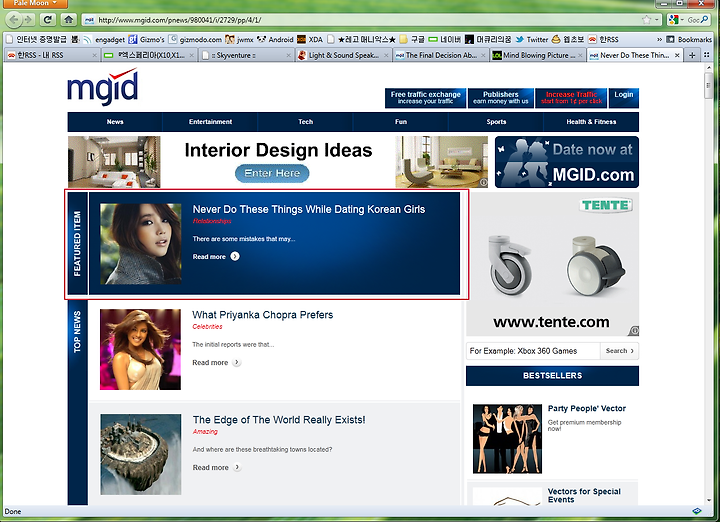Switch to the Skyventure tab
720x522 pixels.
(246, 55)
